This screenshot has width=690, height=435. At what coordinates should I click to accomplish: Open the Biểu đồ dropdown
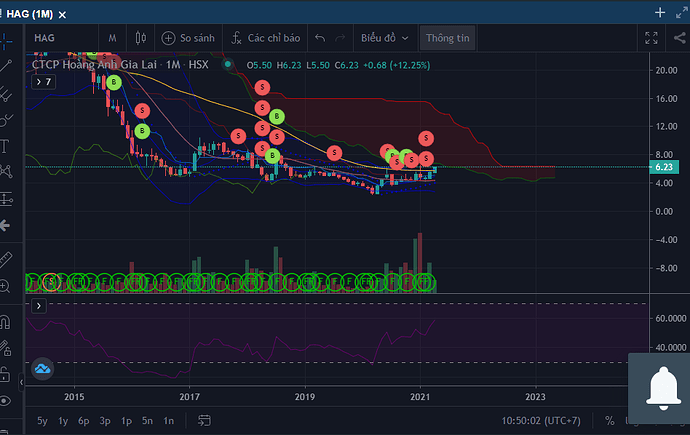click(384, 38)
